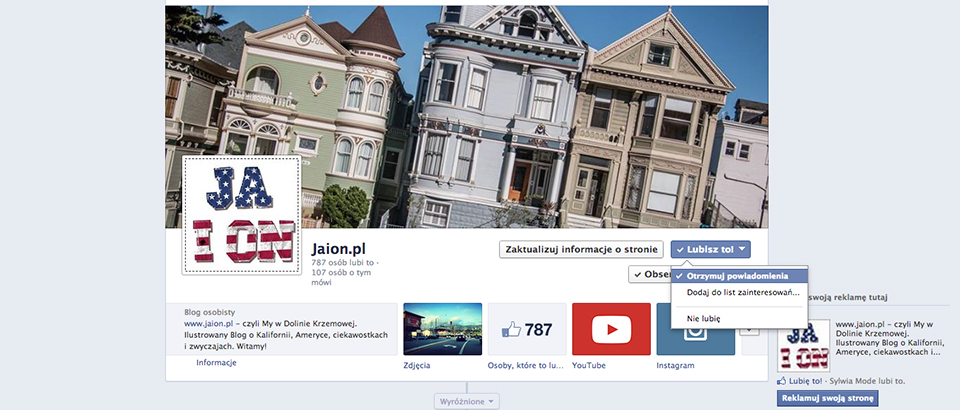Toggle the Obserwuj checkmark button
This screenshot has height=410, width=960.
[x=650, y=274]
